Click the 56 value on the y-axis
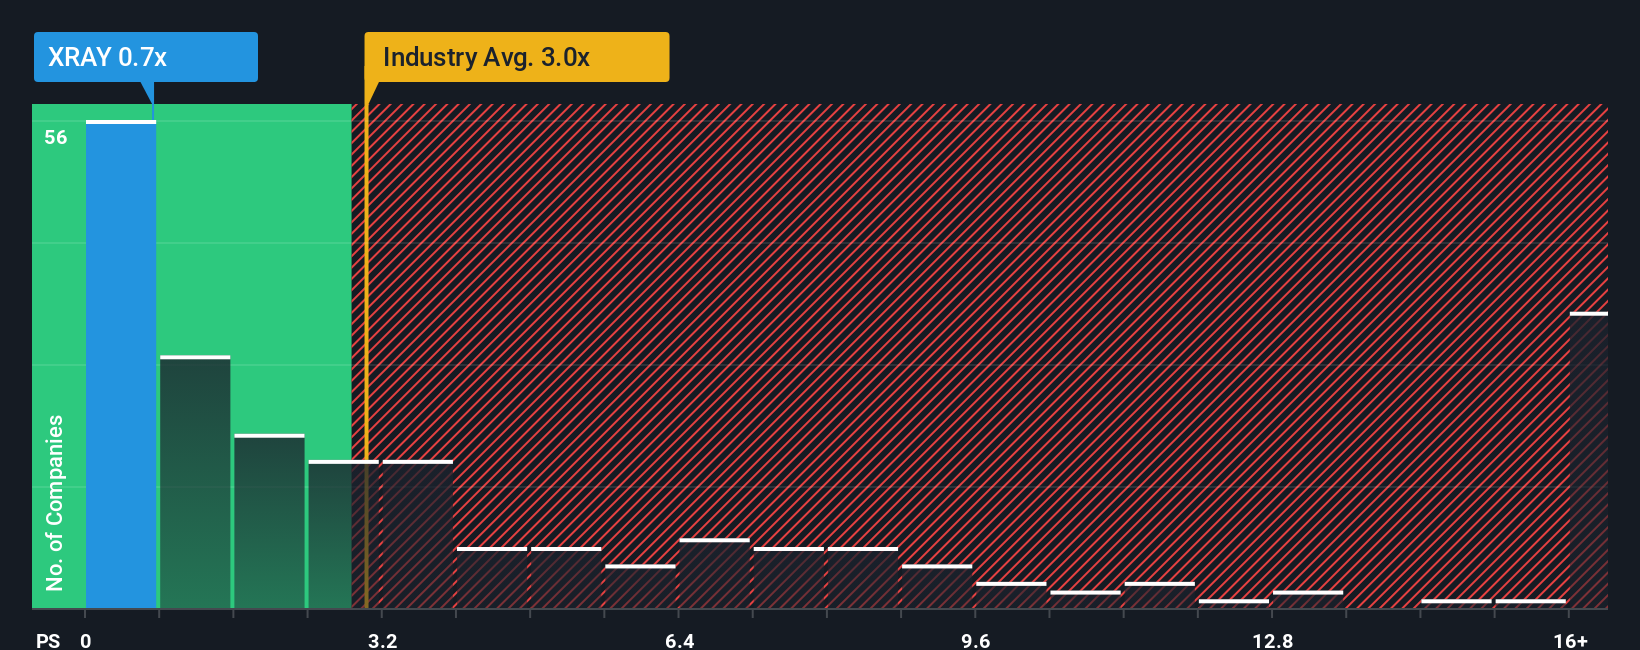Screen dimensions: 1640x650 (x=56, y=138)
